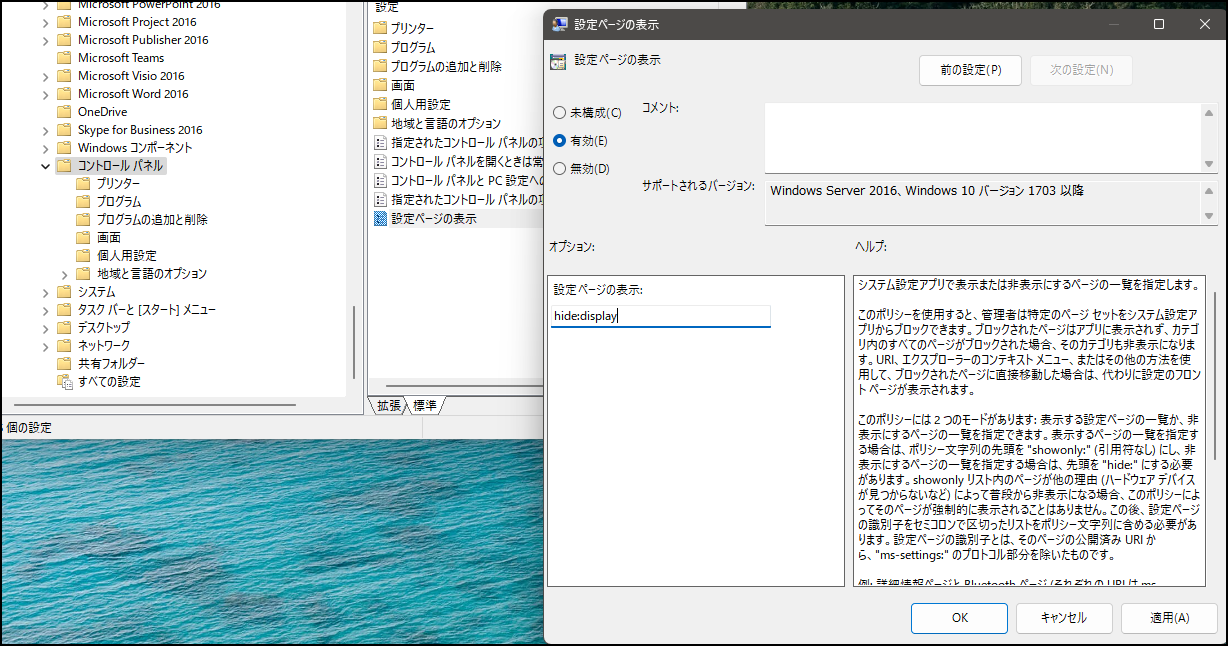Click the コントロール パネルと PC 設定 policy icon
Viewport: 1228px width, 646px height.
tap(380, 180)
